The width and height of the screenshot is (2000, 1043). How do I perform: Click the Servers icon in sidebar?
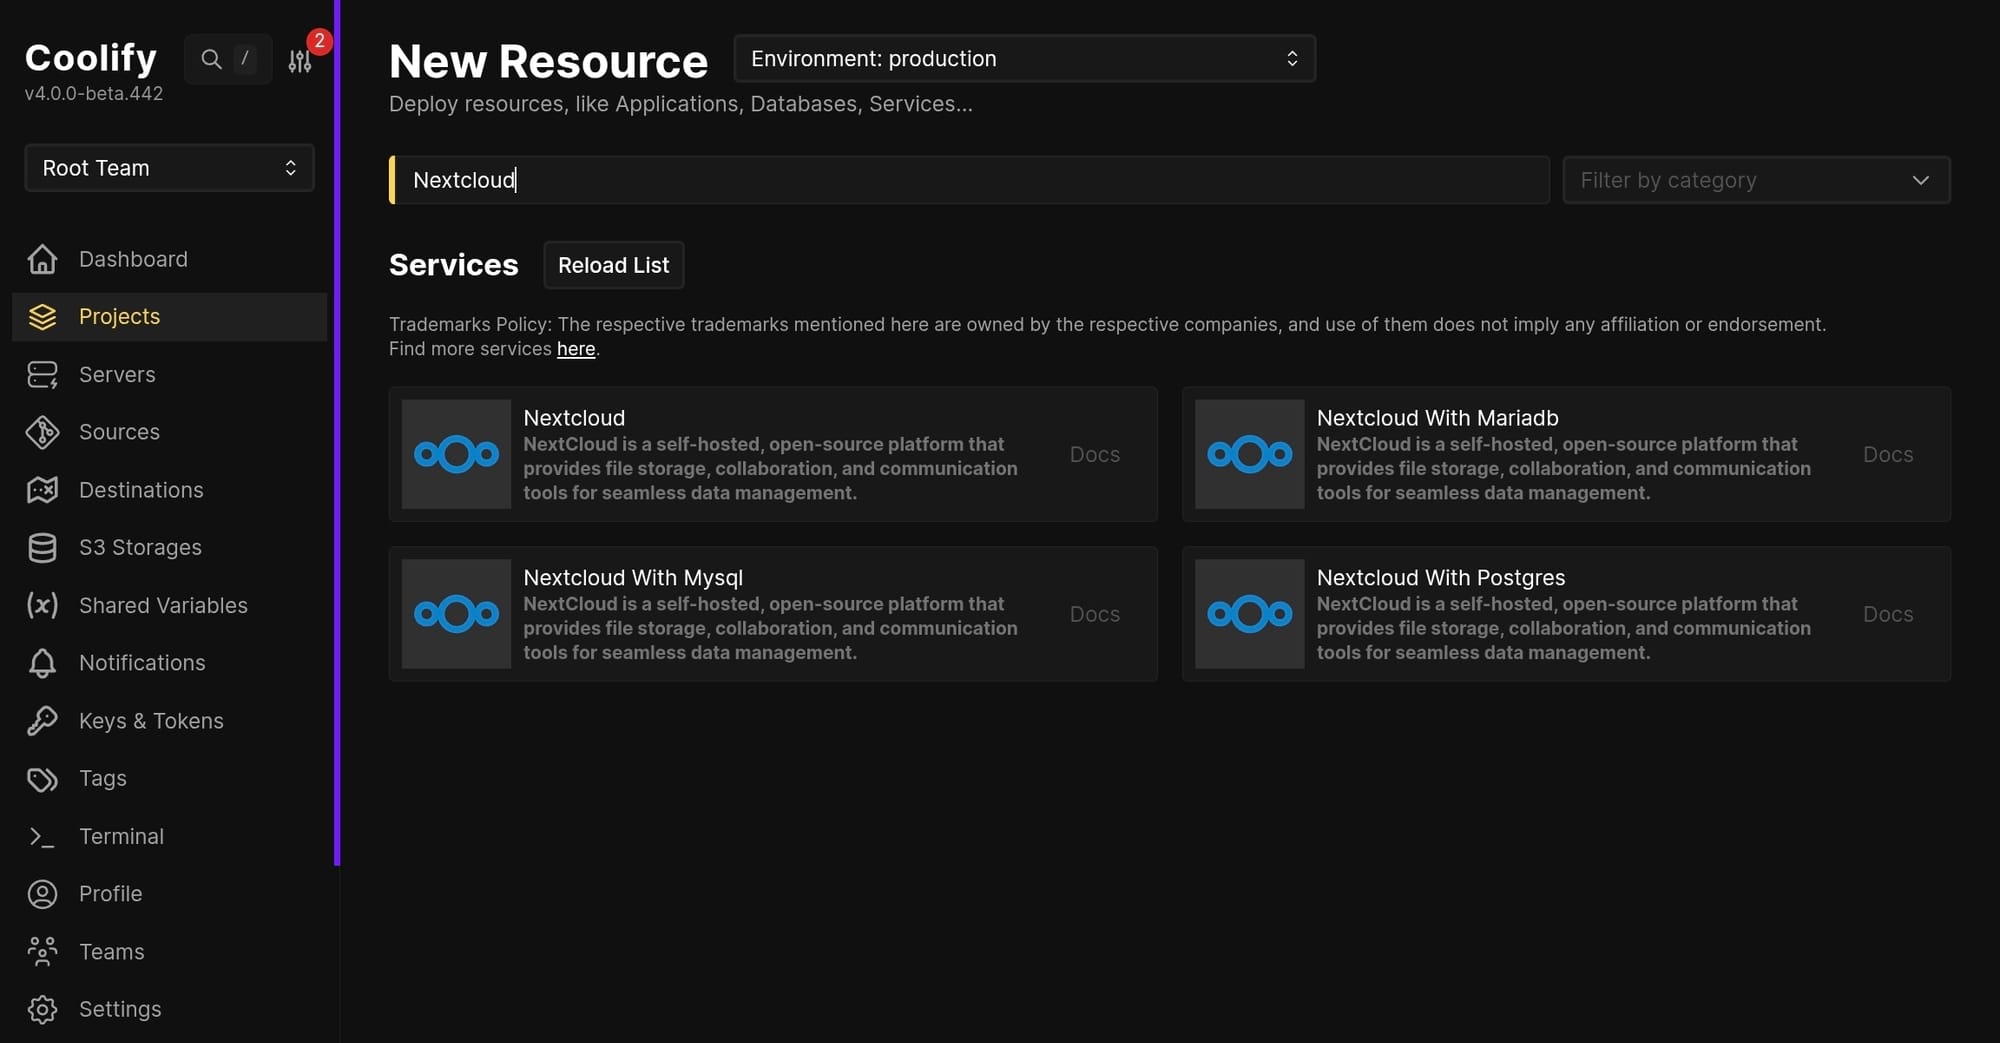click(x=42, y=375)
